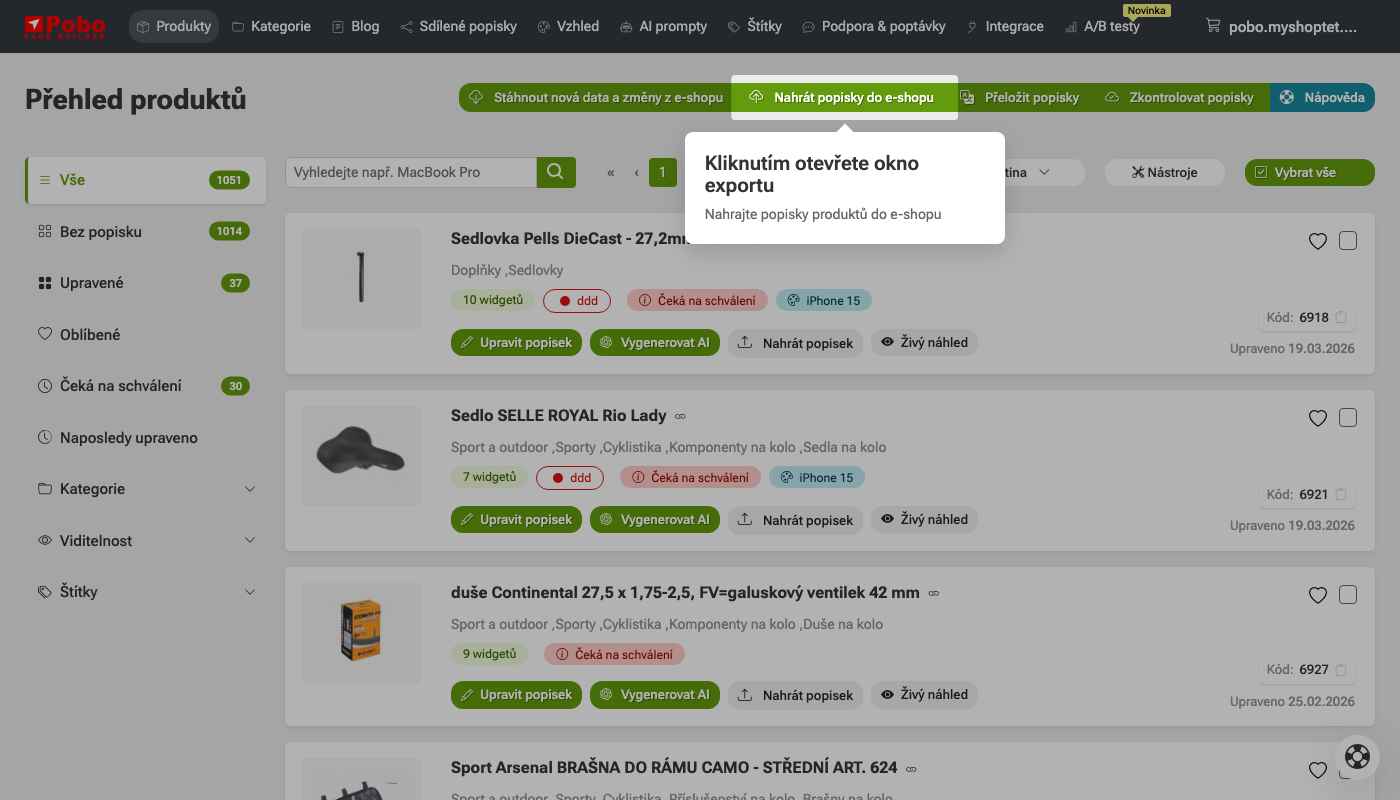Toggle the favorite heart on Sedlo SELLE ROYAL

coord(1317,418)
